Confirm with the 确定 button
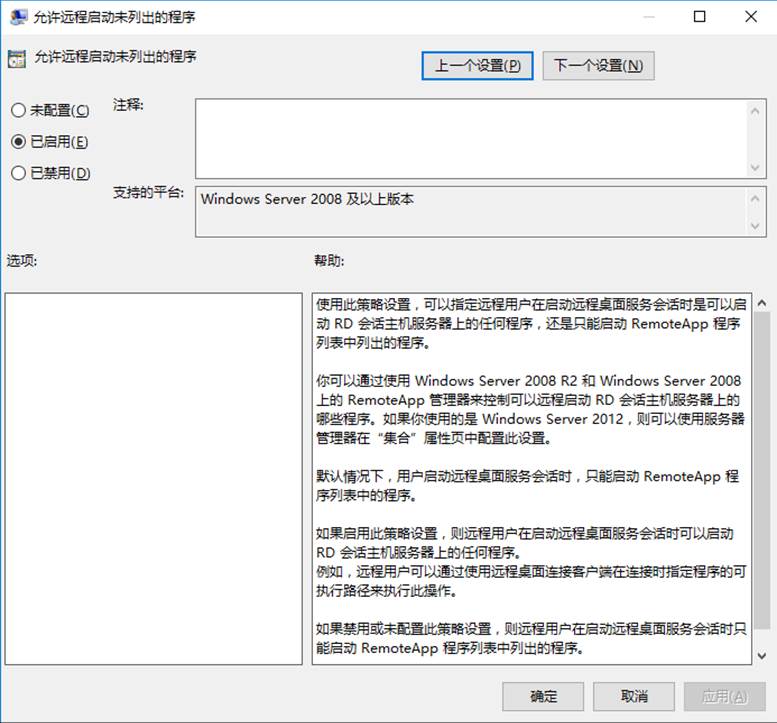Screen dimensions: 777x723 tap(543, 696)
